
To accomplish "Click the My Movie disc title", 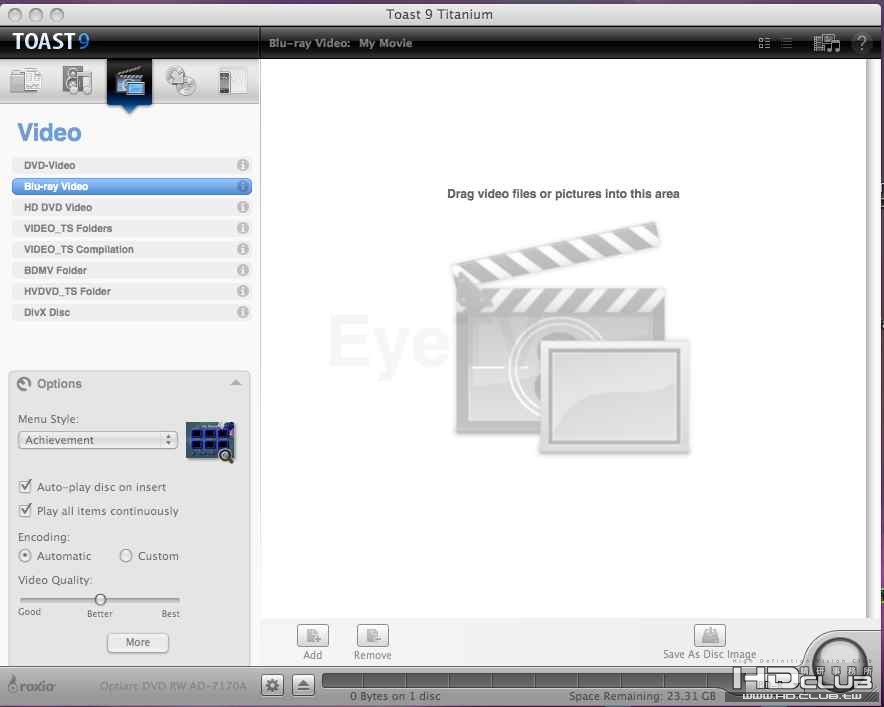I will pos(386,43).
